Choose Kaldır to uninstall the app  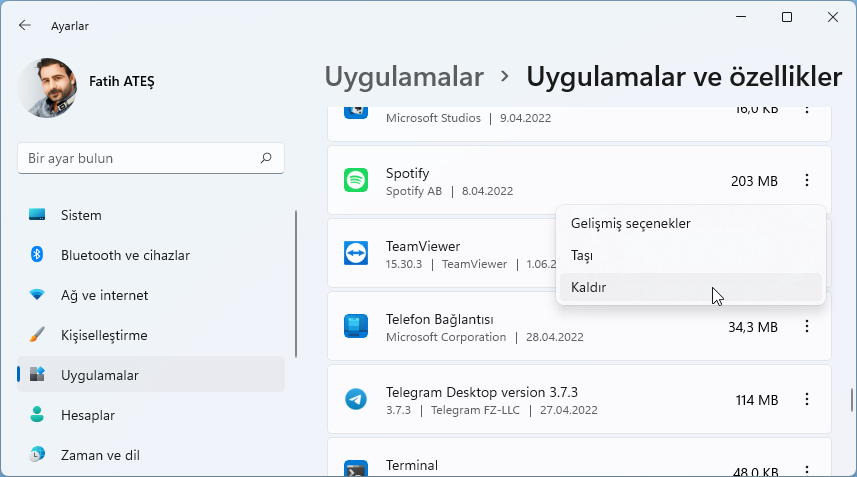[691, 287]
